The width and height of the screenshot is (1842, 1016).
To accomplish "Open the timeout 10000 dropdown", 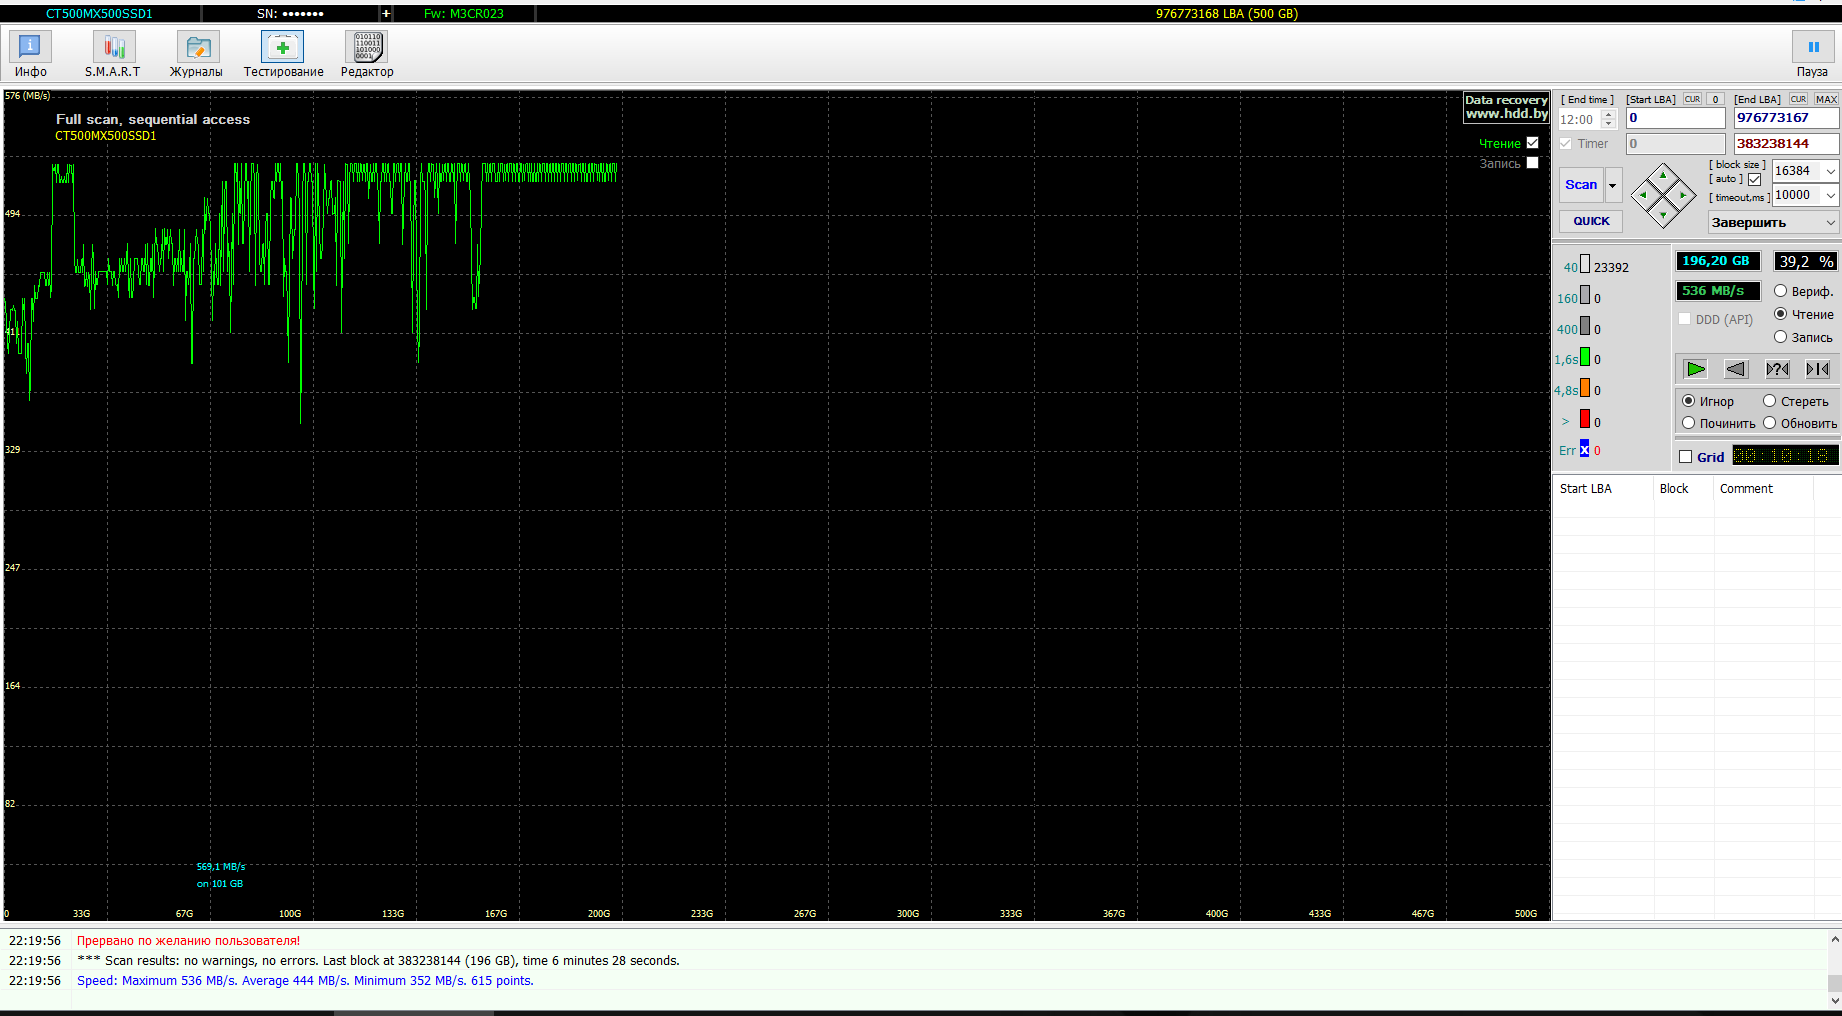I will click(x=1830, y=195).
